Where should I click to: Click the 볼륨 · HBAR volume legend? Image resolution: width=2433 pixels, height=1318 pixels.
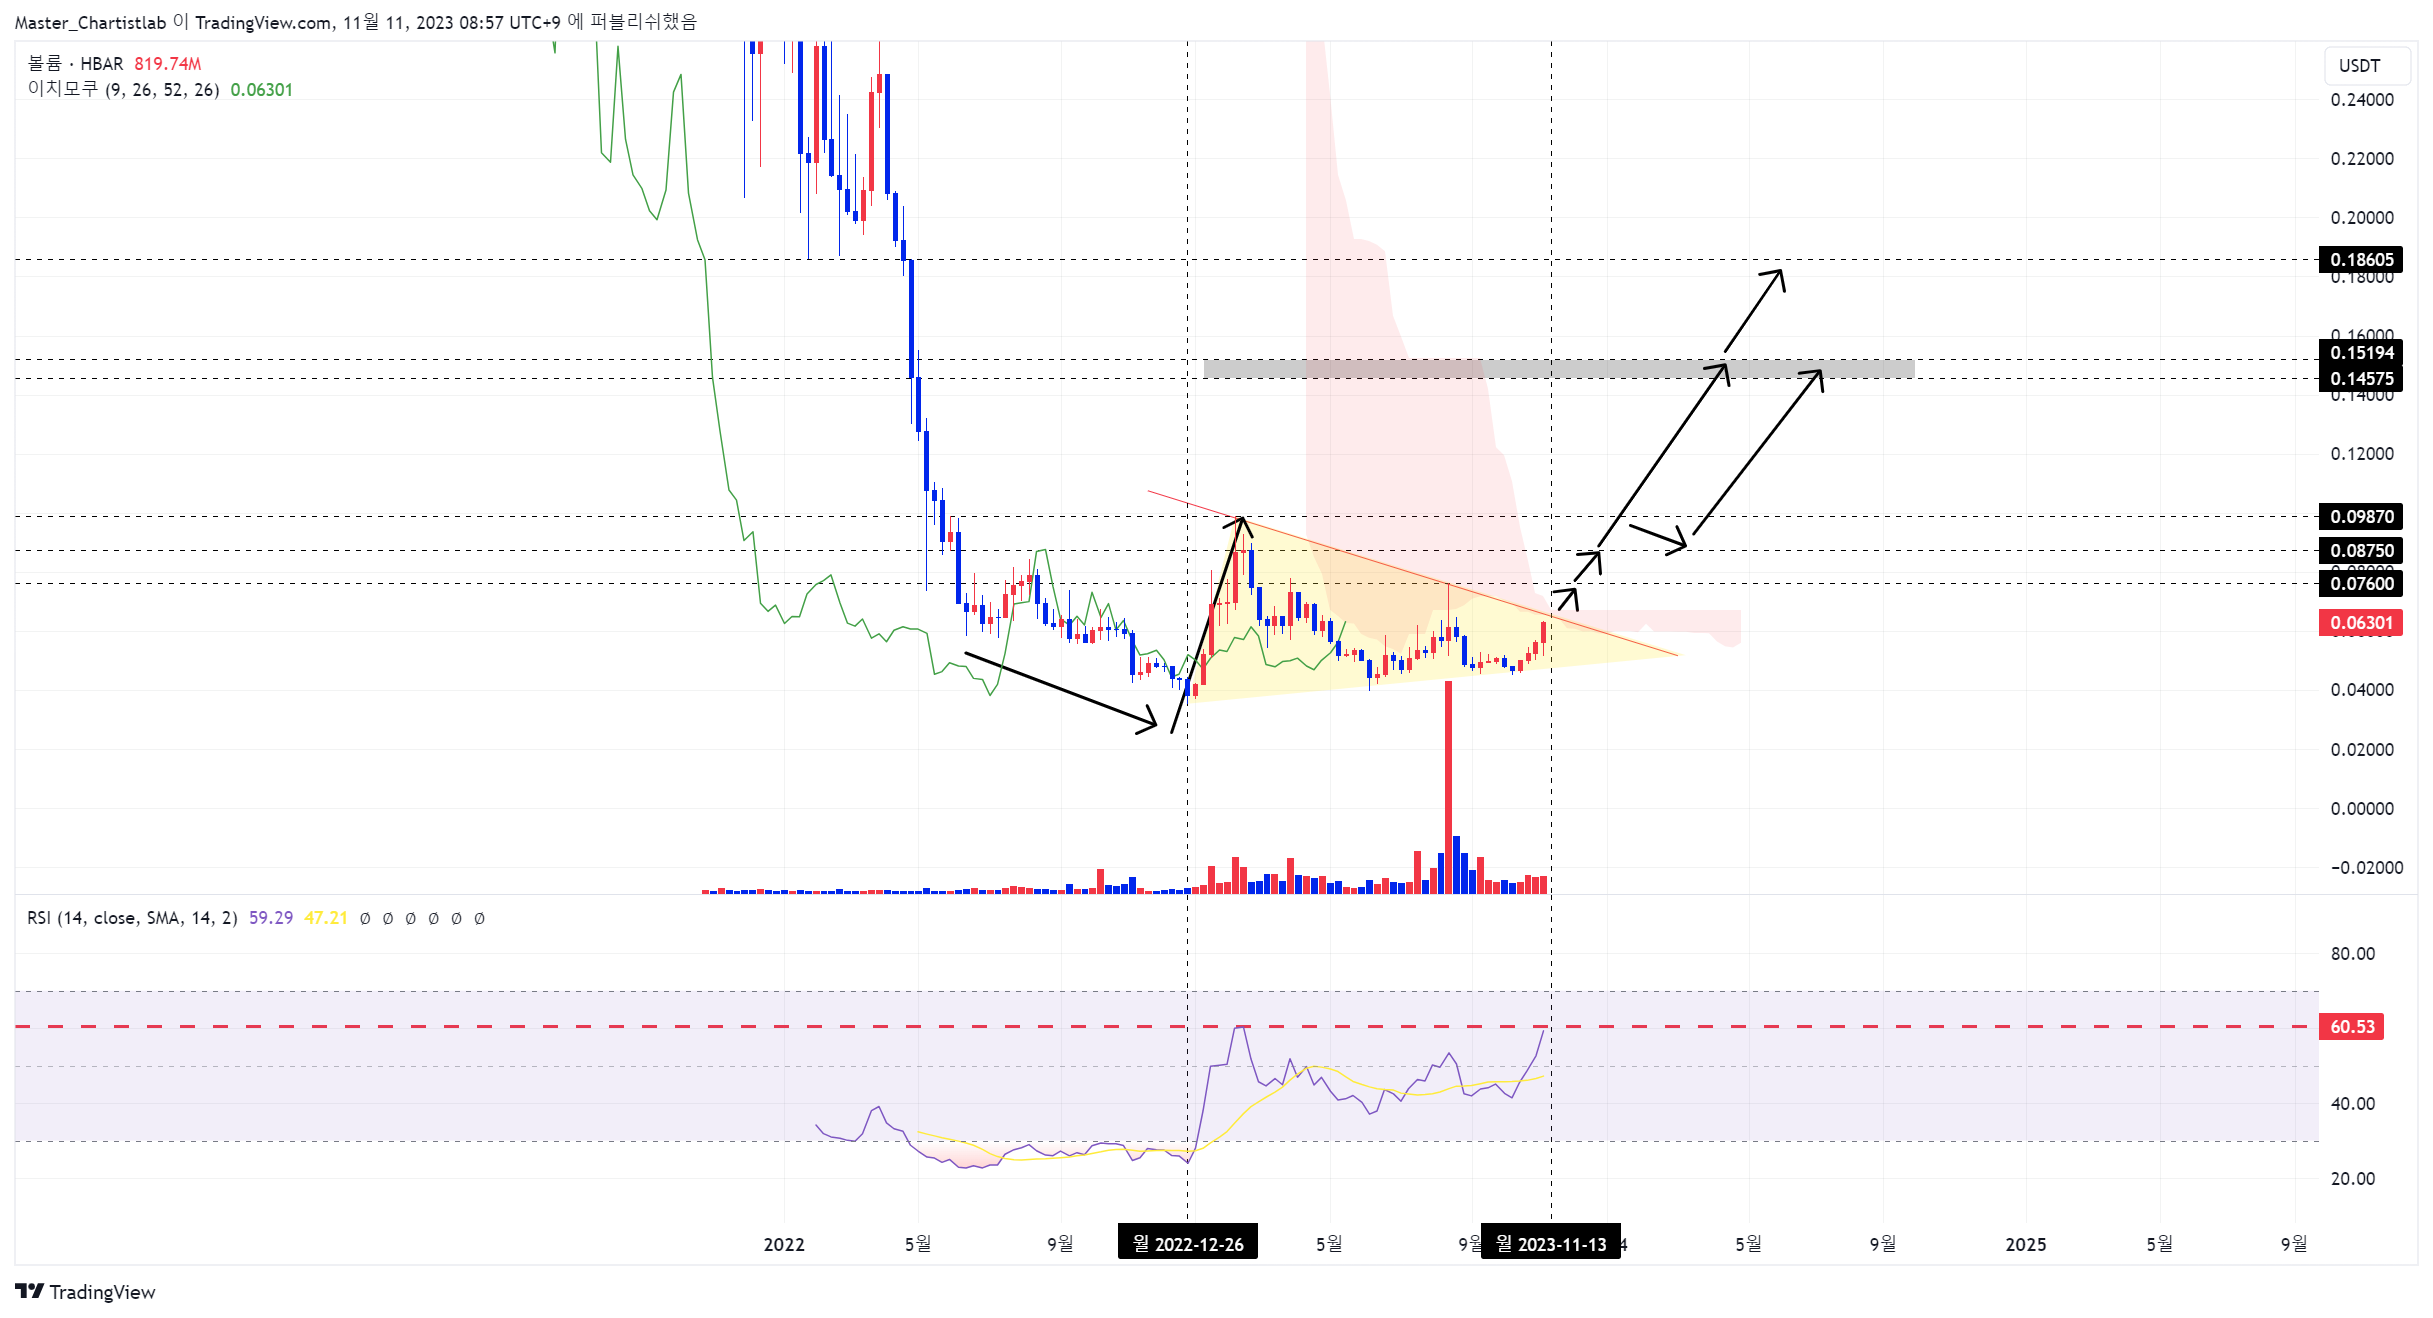pos(75,63)
